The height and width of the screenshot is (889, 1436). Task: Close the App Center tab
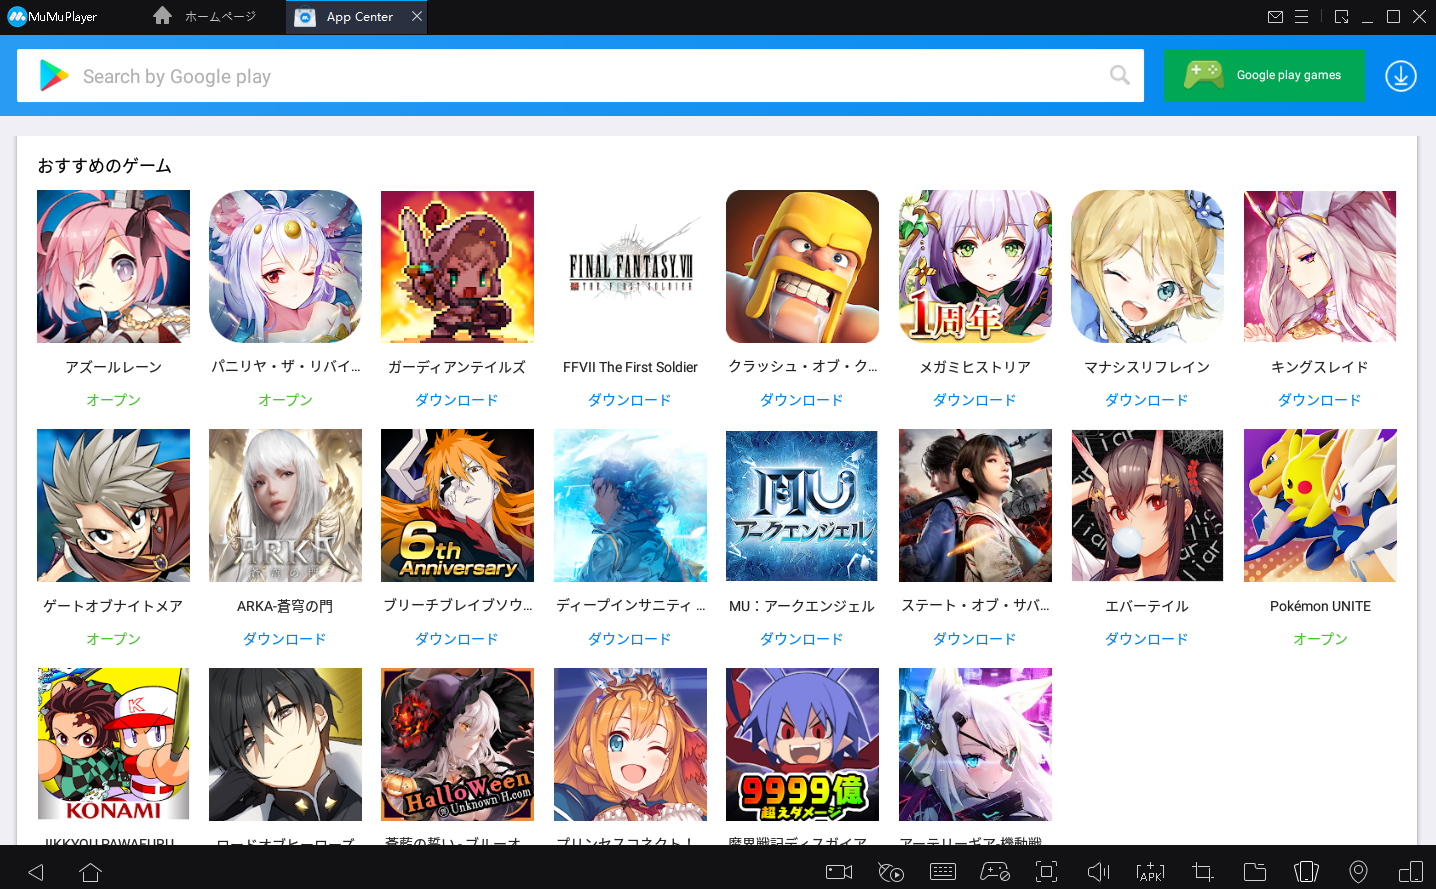(417, 16)
